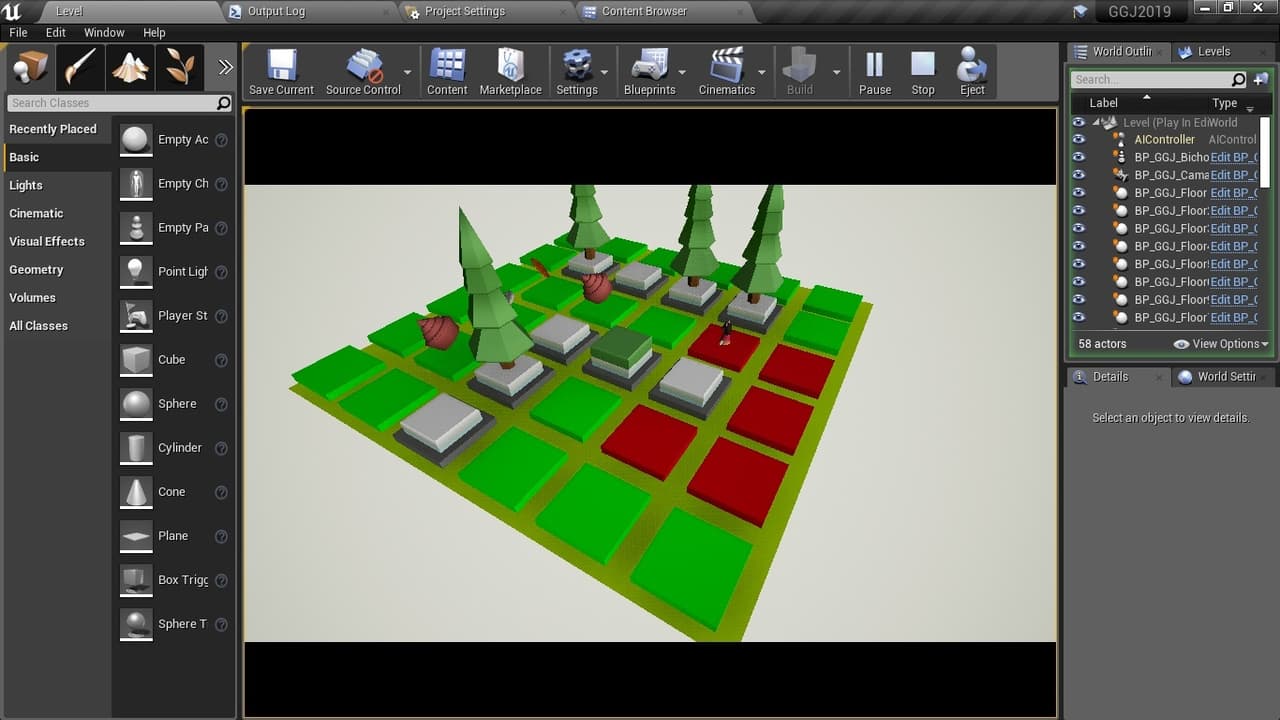The height and width of the screenshot is (720, 1280).
Task: Click the Edit BP link for BP_GGJ_Bicho
Action: pos(1234,158)
